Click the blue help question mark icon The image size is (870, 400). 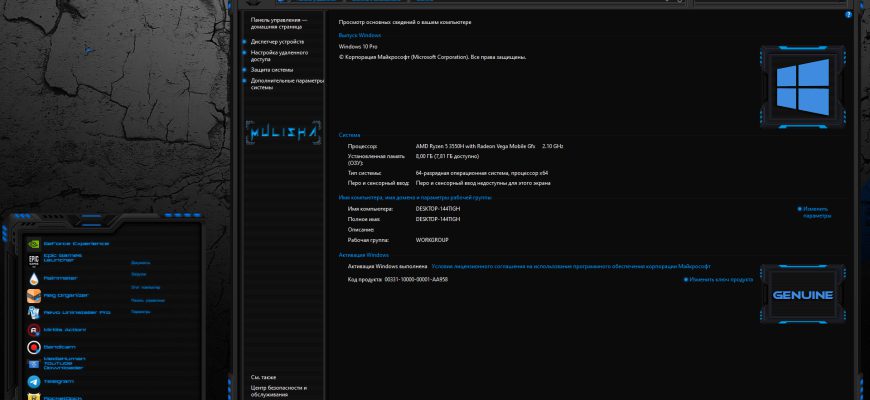tap(848, 15)
